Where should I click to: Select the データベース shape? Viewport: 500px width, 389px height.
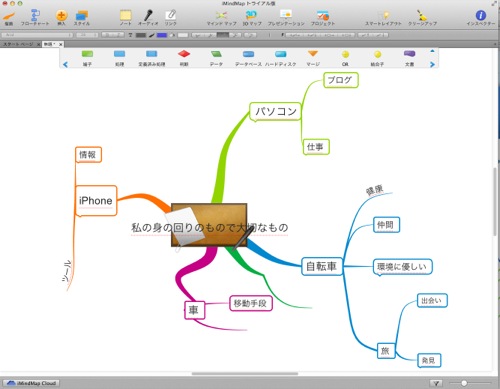pyautogui.click(x=248, y=54)
